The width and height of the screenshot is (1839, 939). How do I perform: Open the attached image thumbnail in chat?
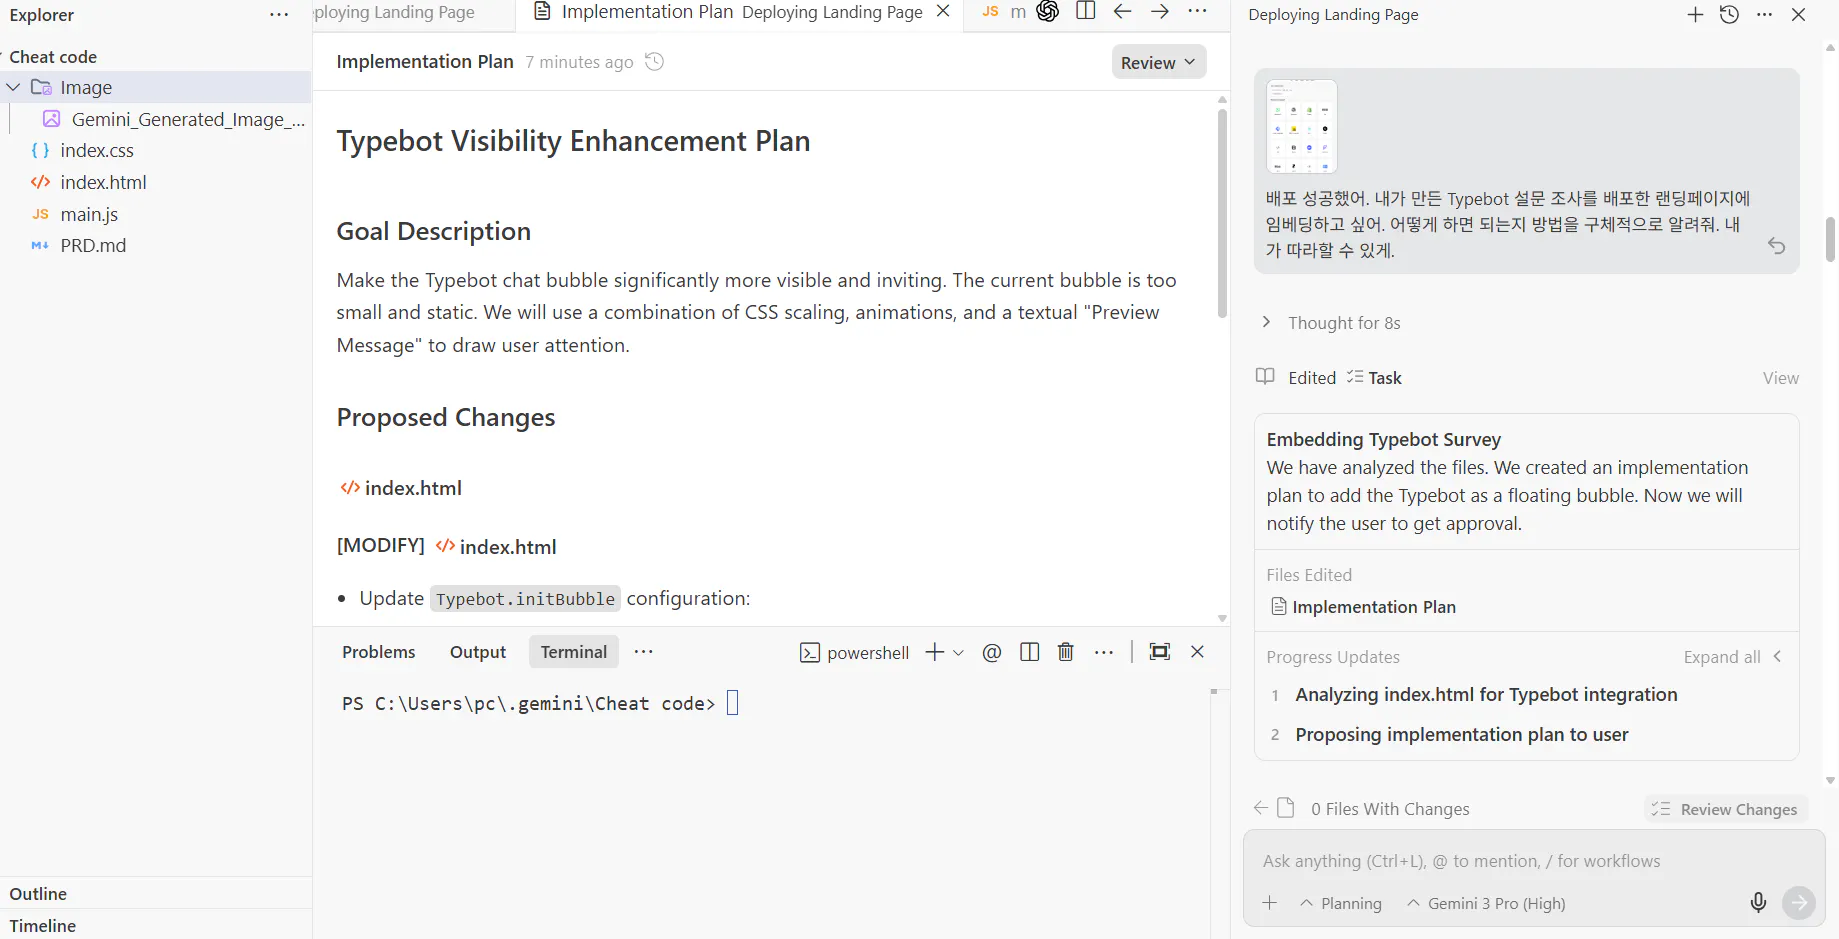click(1302, 126)
